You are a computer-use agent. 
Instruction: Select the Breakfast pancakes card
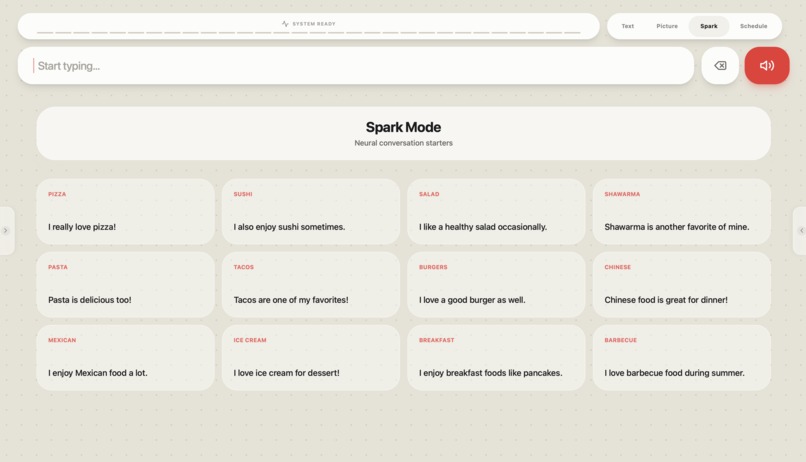496,358
